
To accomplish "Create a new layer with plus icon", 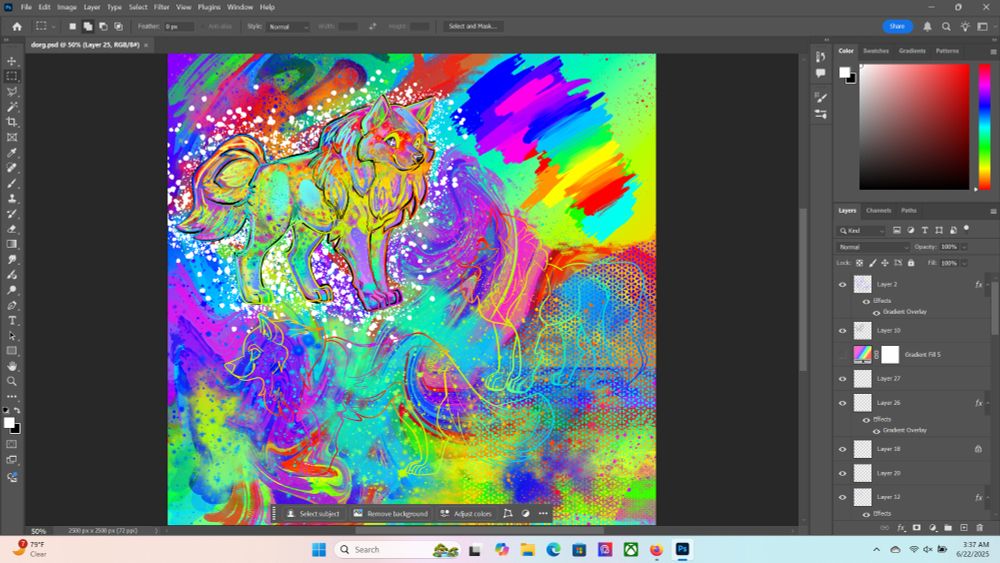I will (963, 527).
